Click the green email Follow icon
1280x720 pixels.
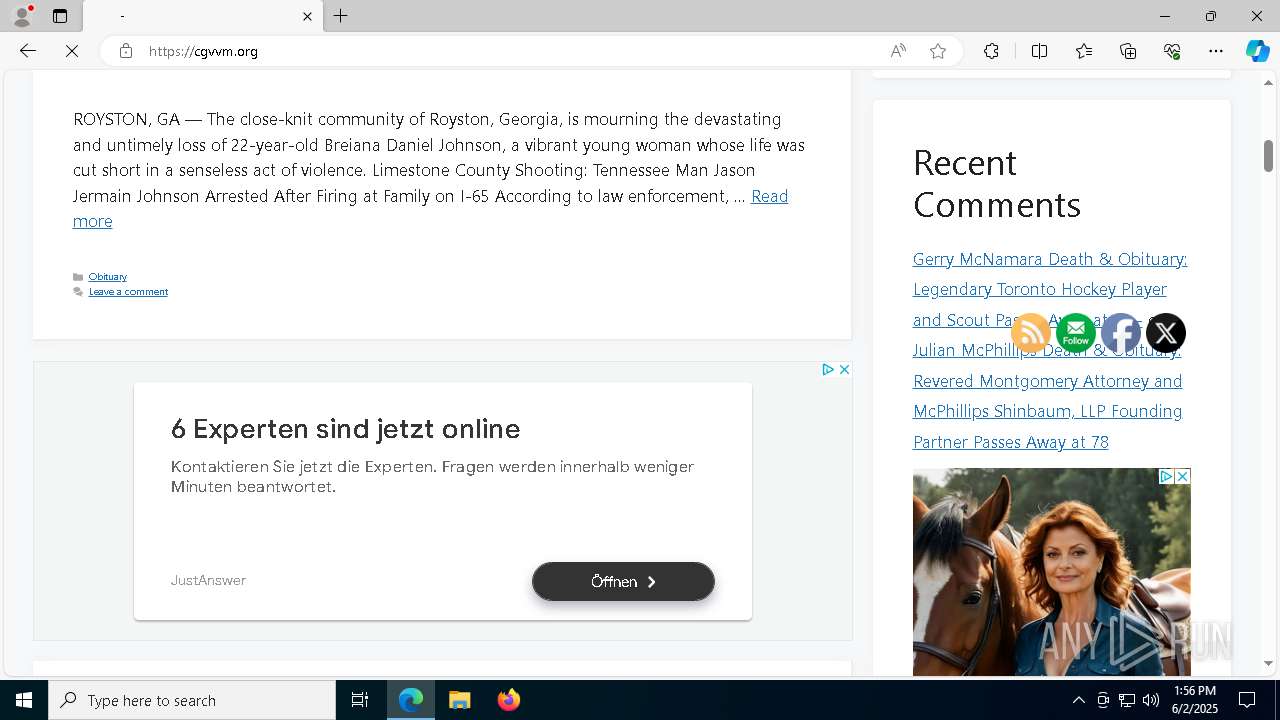click(1076, 333)
